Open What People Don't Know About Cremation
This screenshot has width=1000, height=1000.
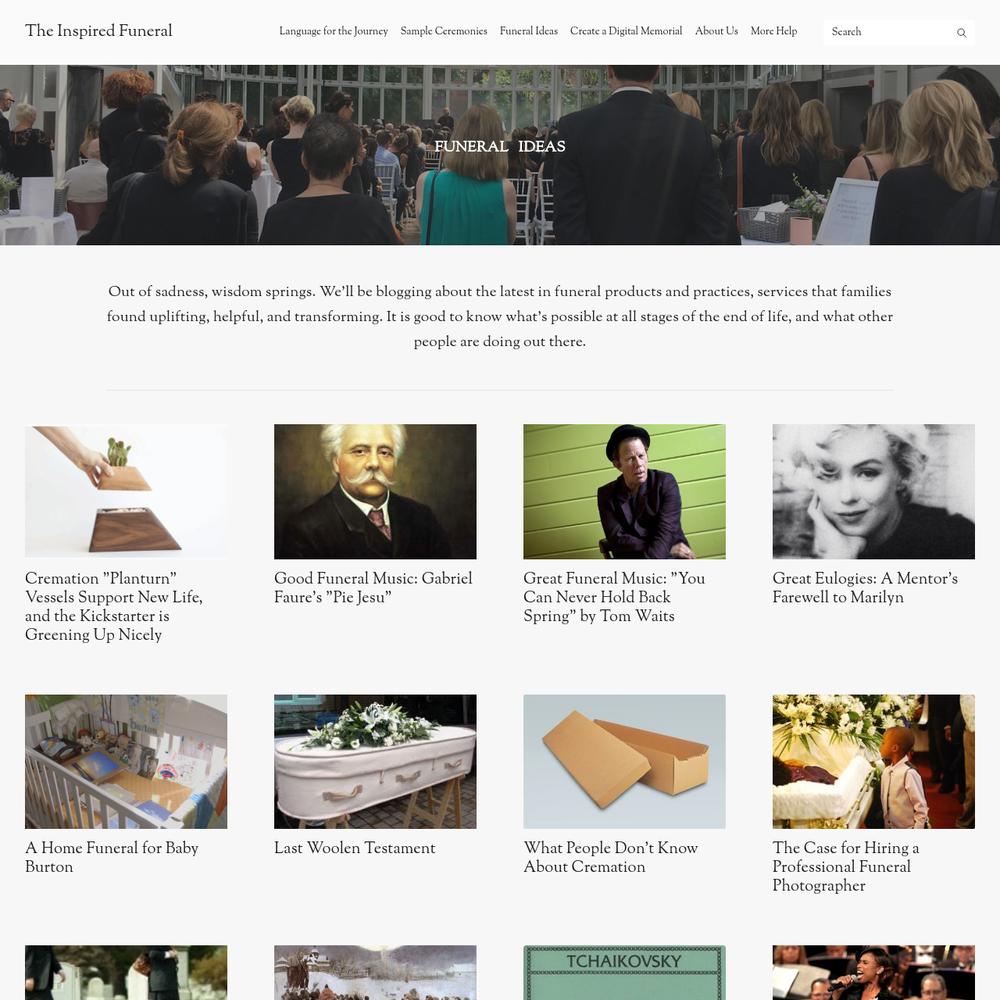point(611,857)
